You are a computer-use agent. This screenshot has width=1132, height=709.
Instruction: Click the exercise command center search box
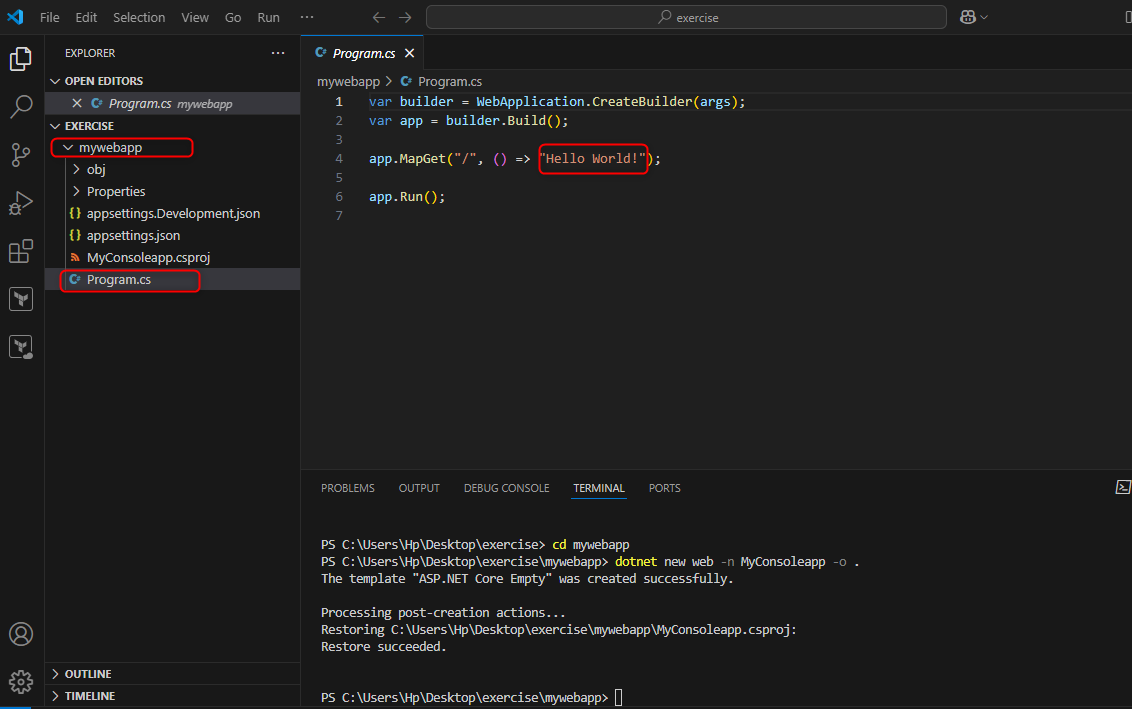click(686, 17)
